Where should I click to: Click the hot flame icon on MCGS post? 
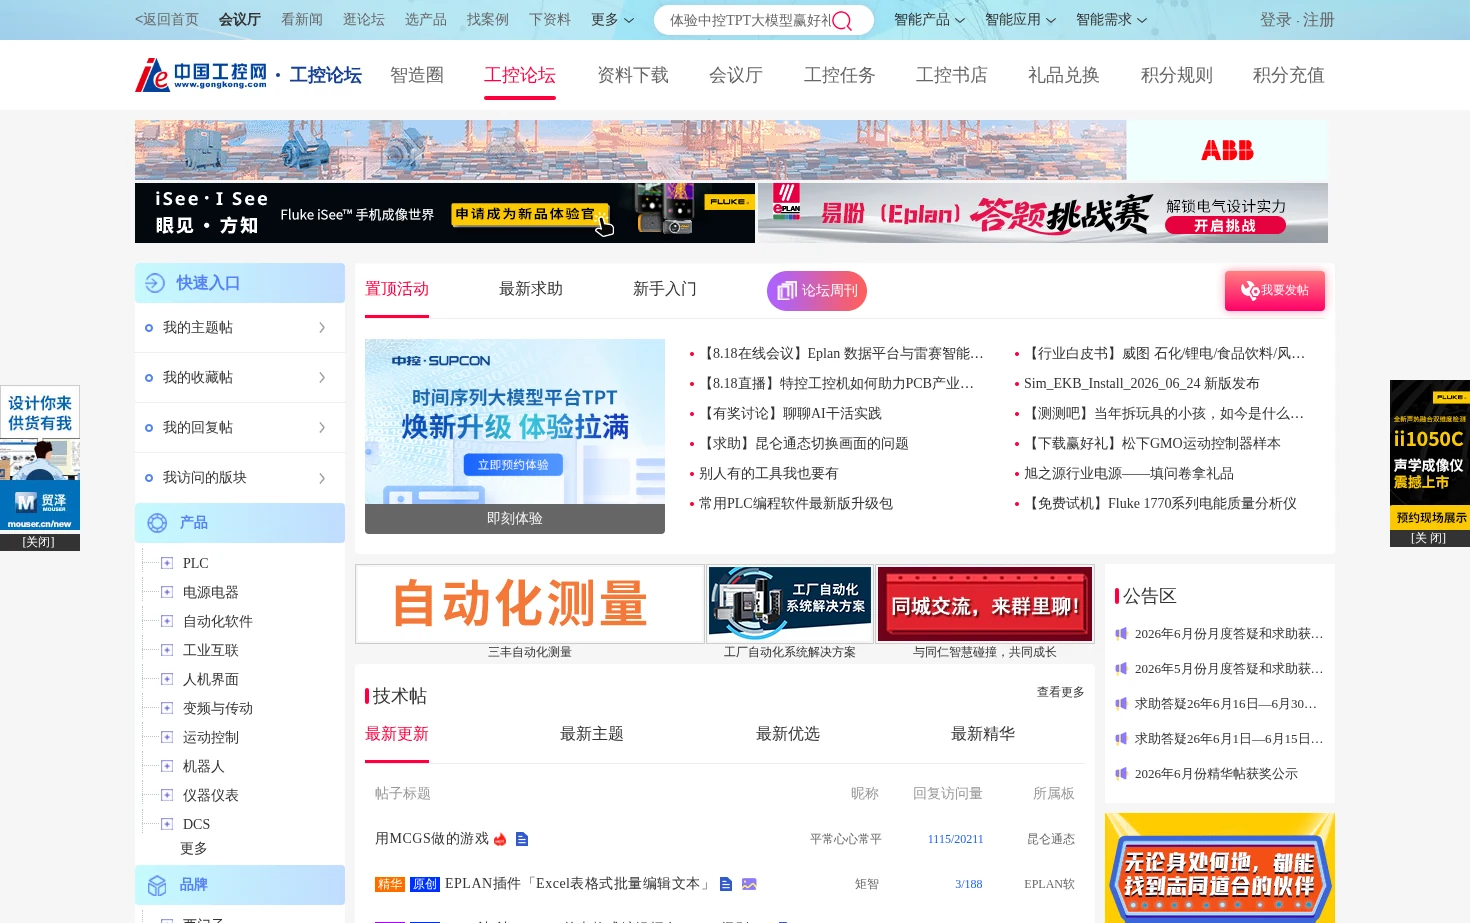[500, 839]
